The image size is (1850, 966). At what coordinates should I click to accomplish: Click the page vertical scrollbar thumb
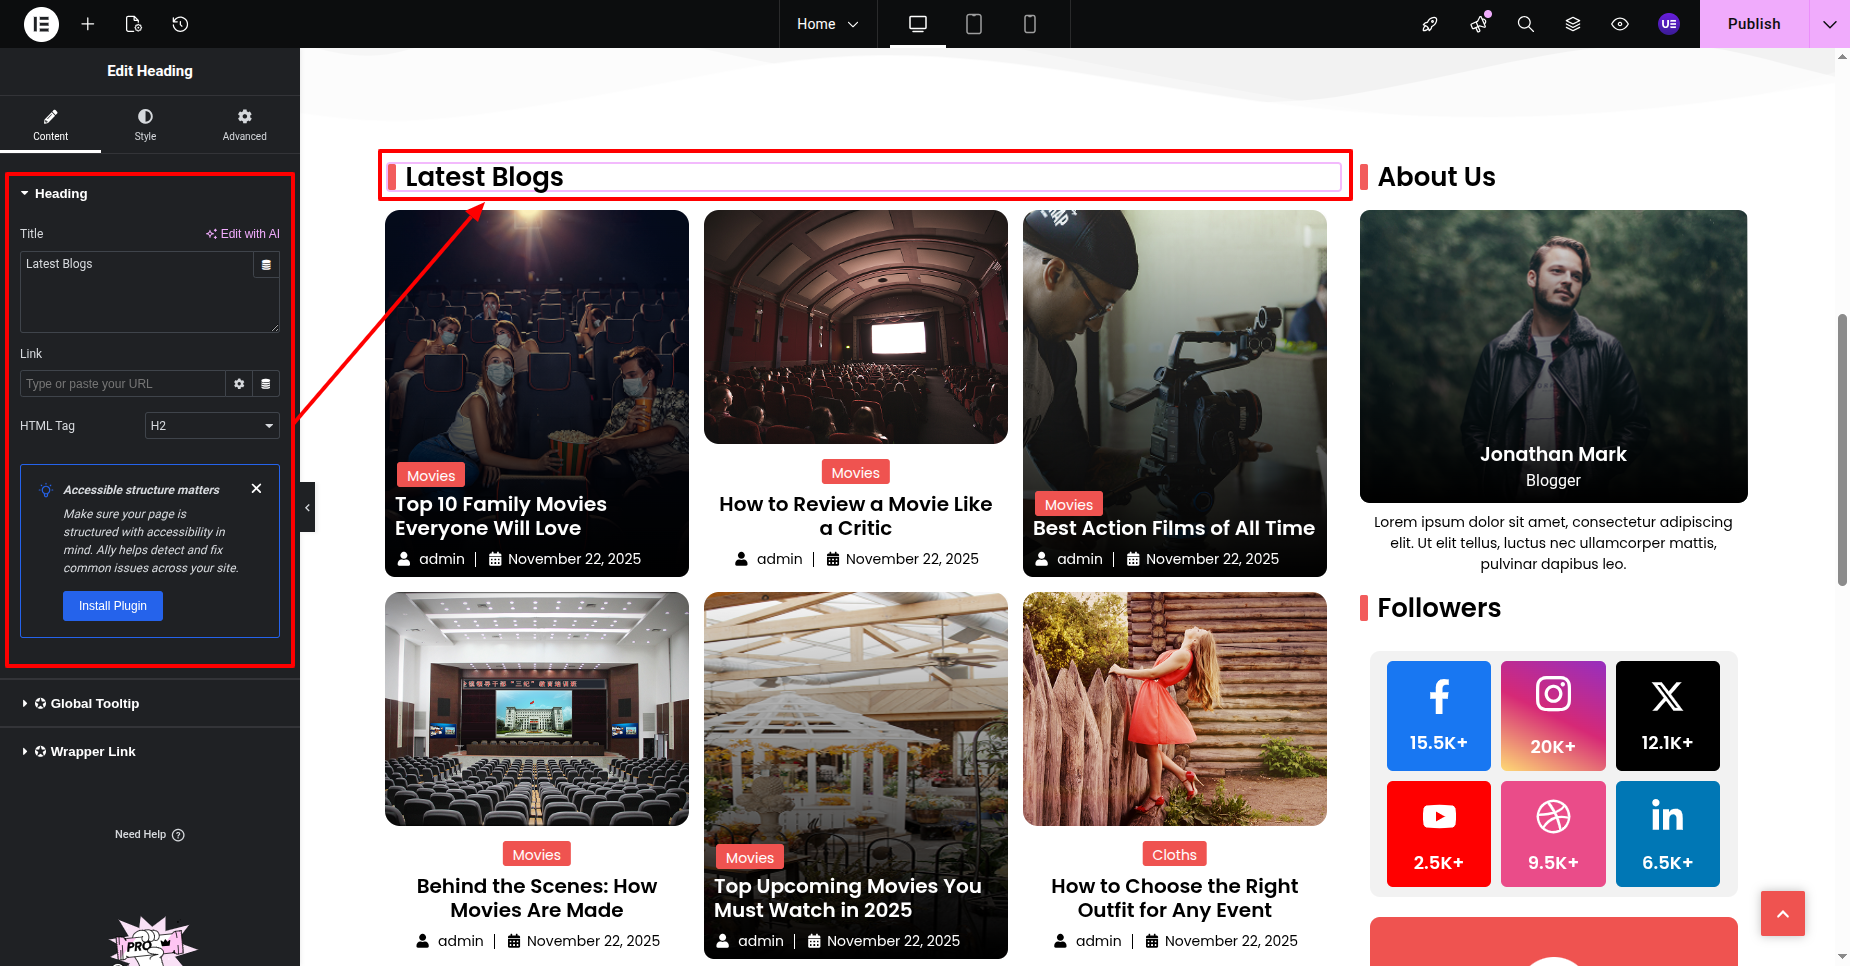(1842, 450)
